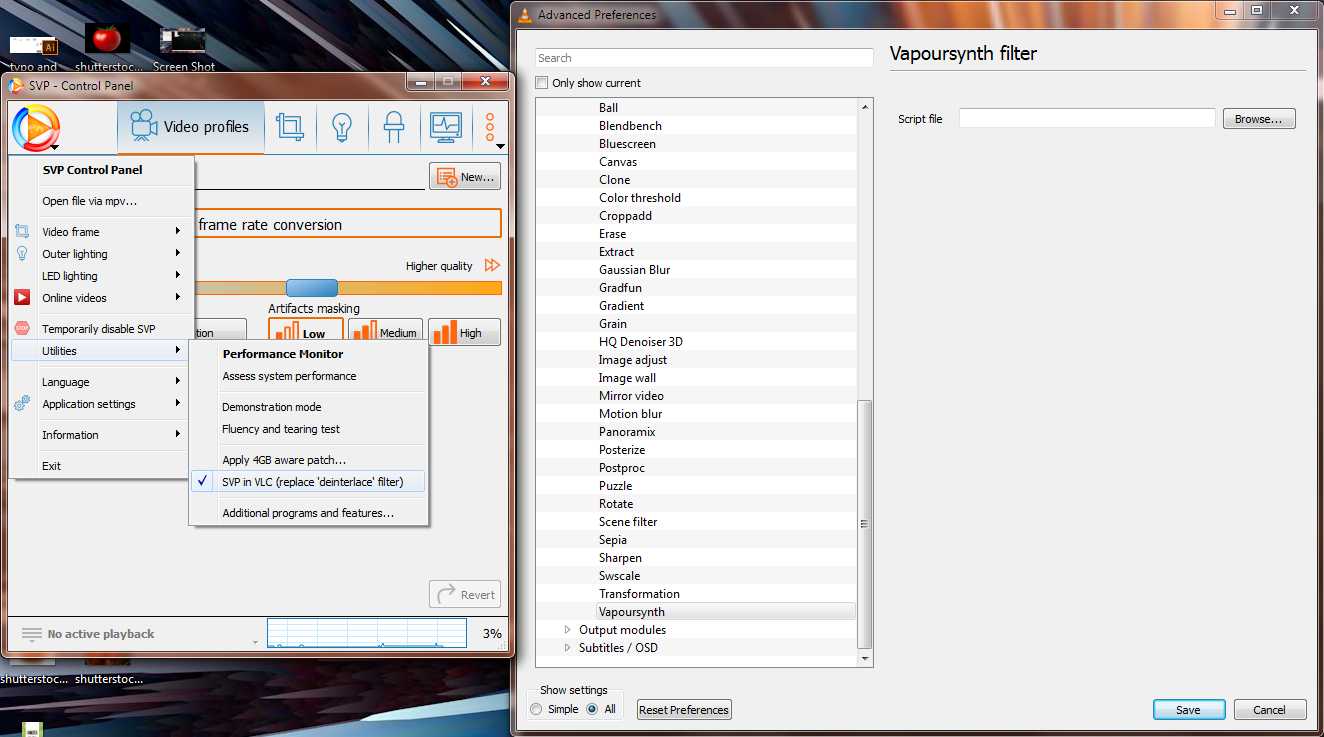
Task: Click the Higher quality double-arrow icon
Action: pyautogui.click(x=491, y=266)
